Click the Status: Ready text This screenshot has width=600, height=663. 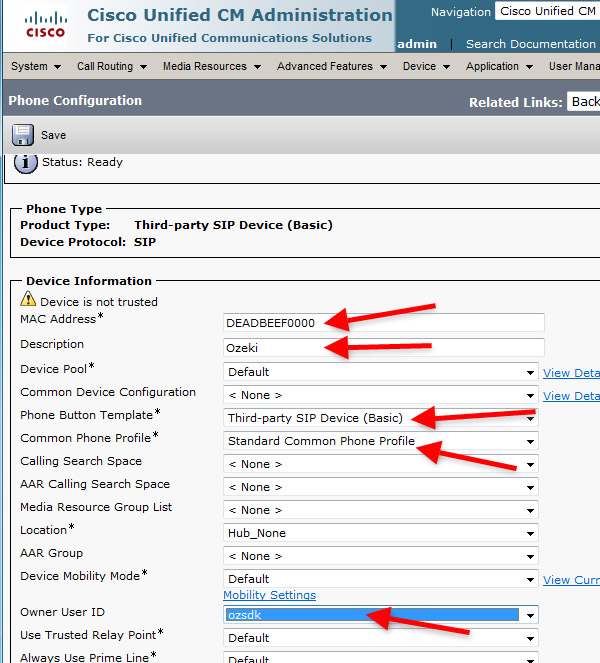point(82,162)
